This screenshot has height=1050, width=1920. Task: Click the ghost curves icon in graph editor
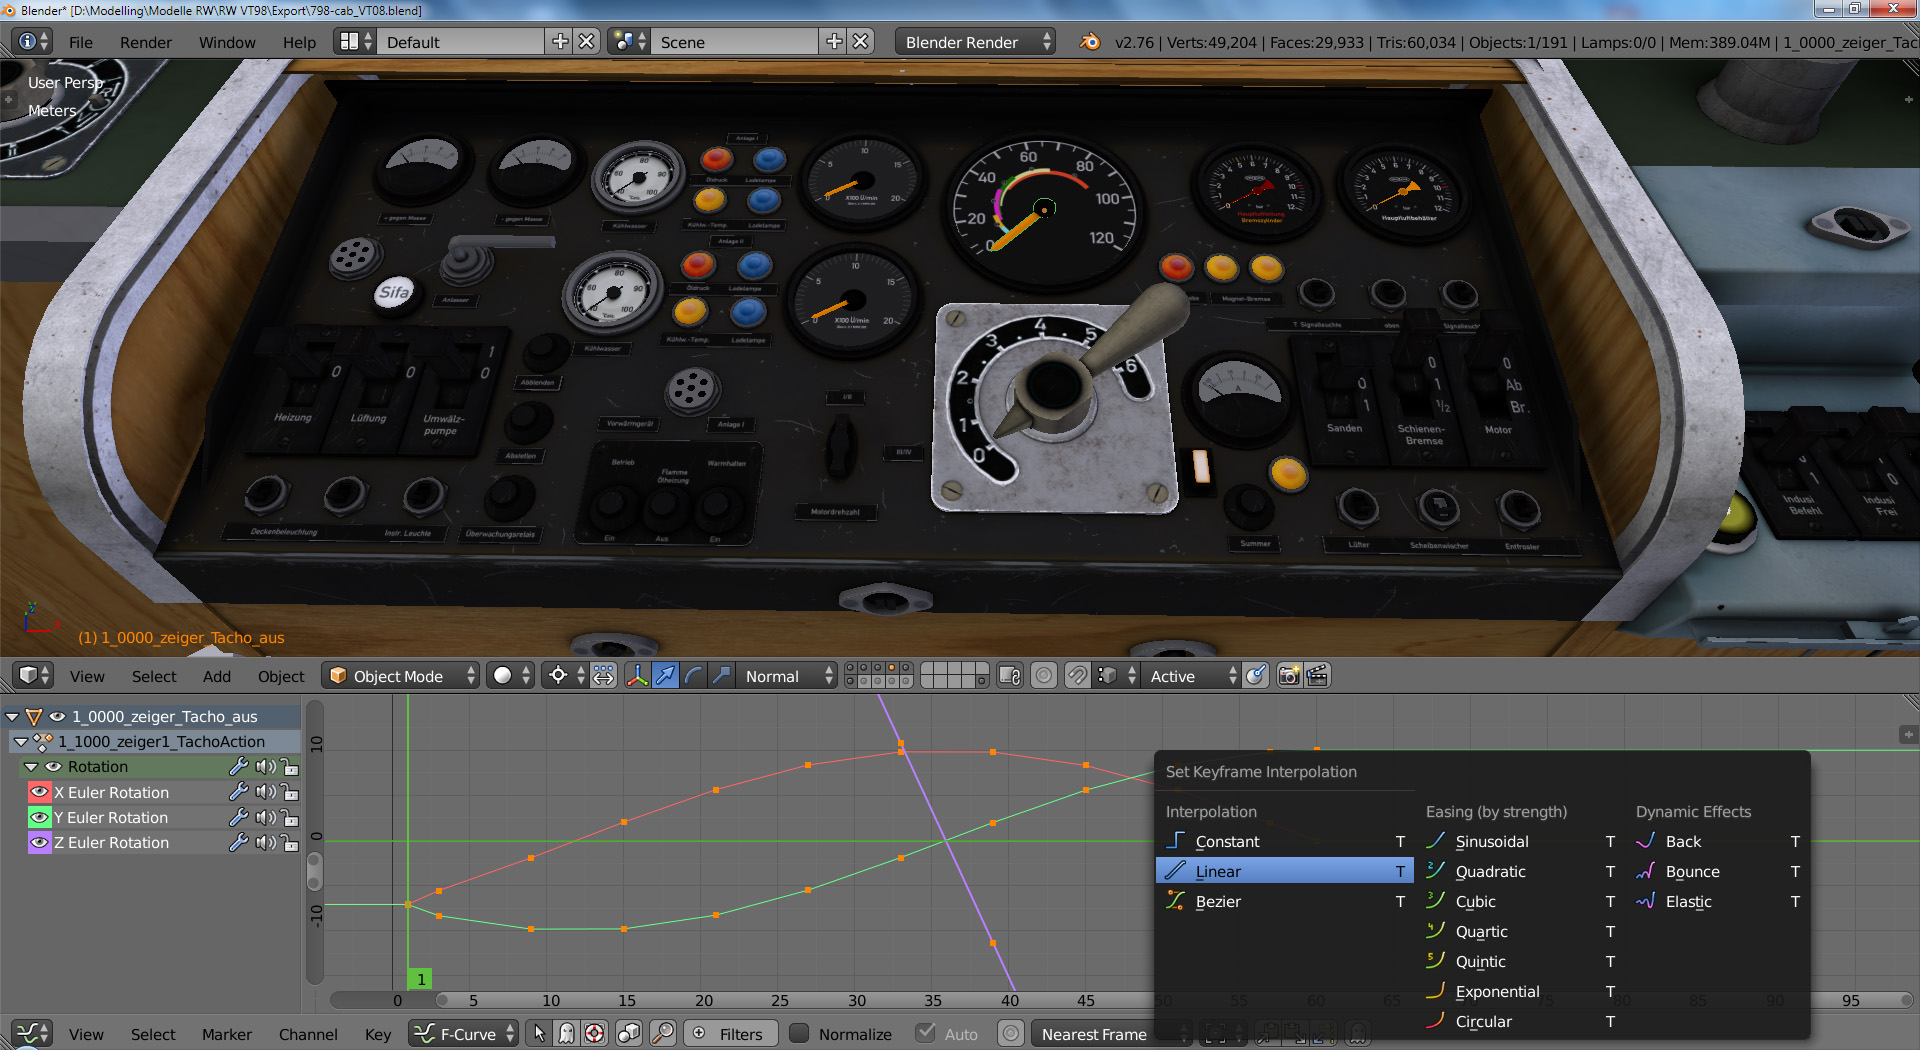click(x=567, y=1034)
